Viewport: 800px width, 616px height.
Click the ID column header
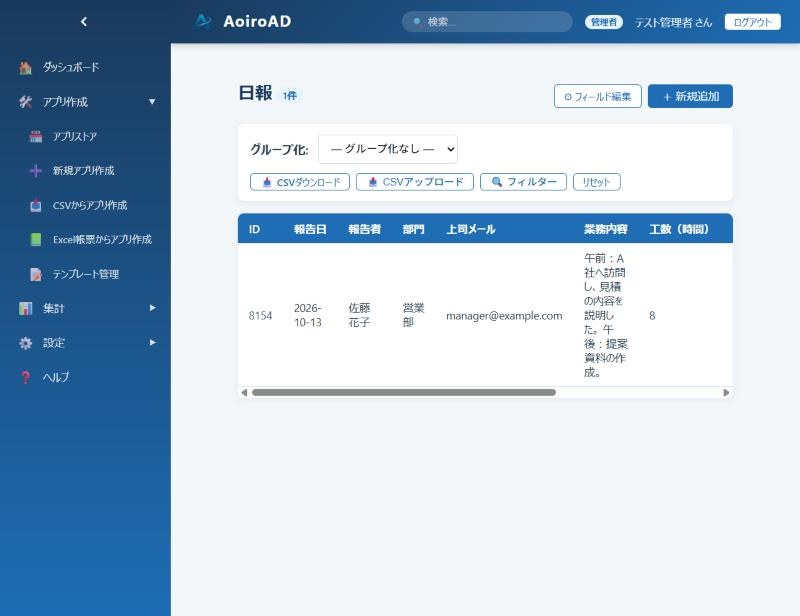point(254,229)
